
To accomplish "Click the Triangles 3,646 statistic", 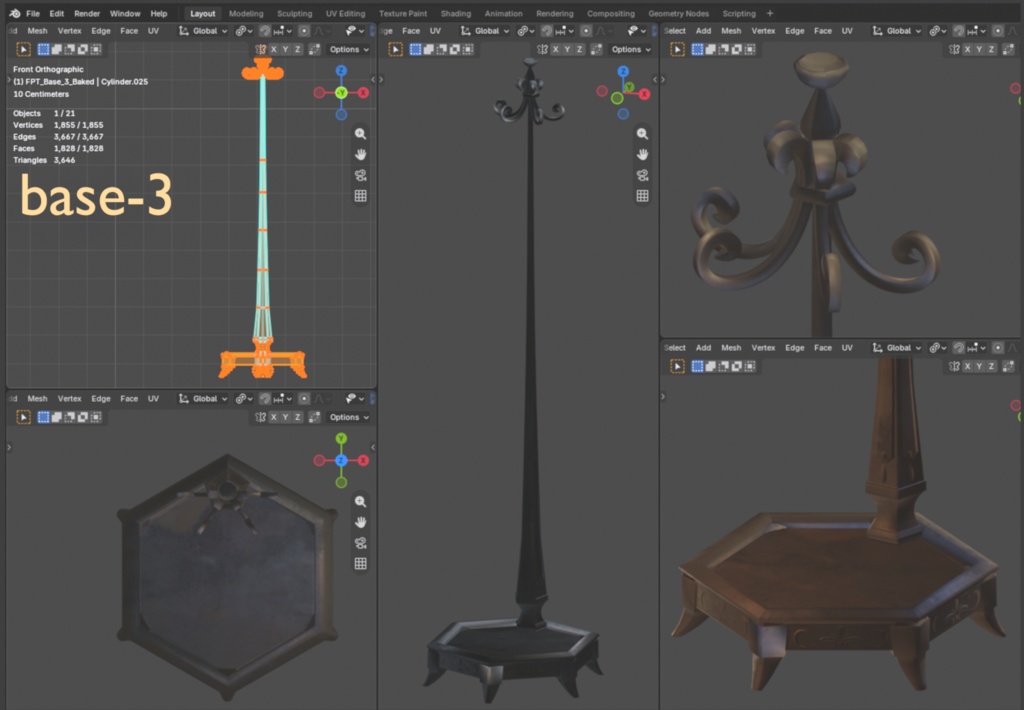I will tap(44, 160).
